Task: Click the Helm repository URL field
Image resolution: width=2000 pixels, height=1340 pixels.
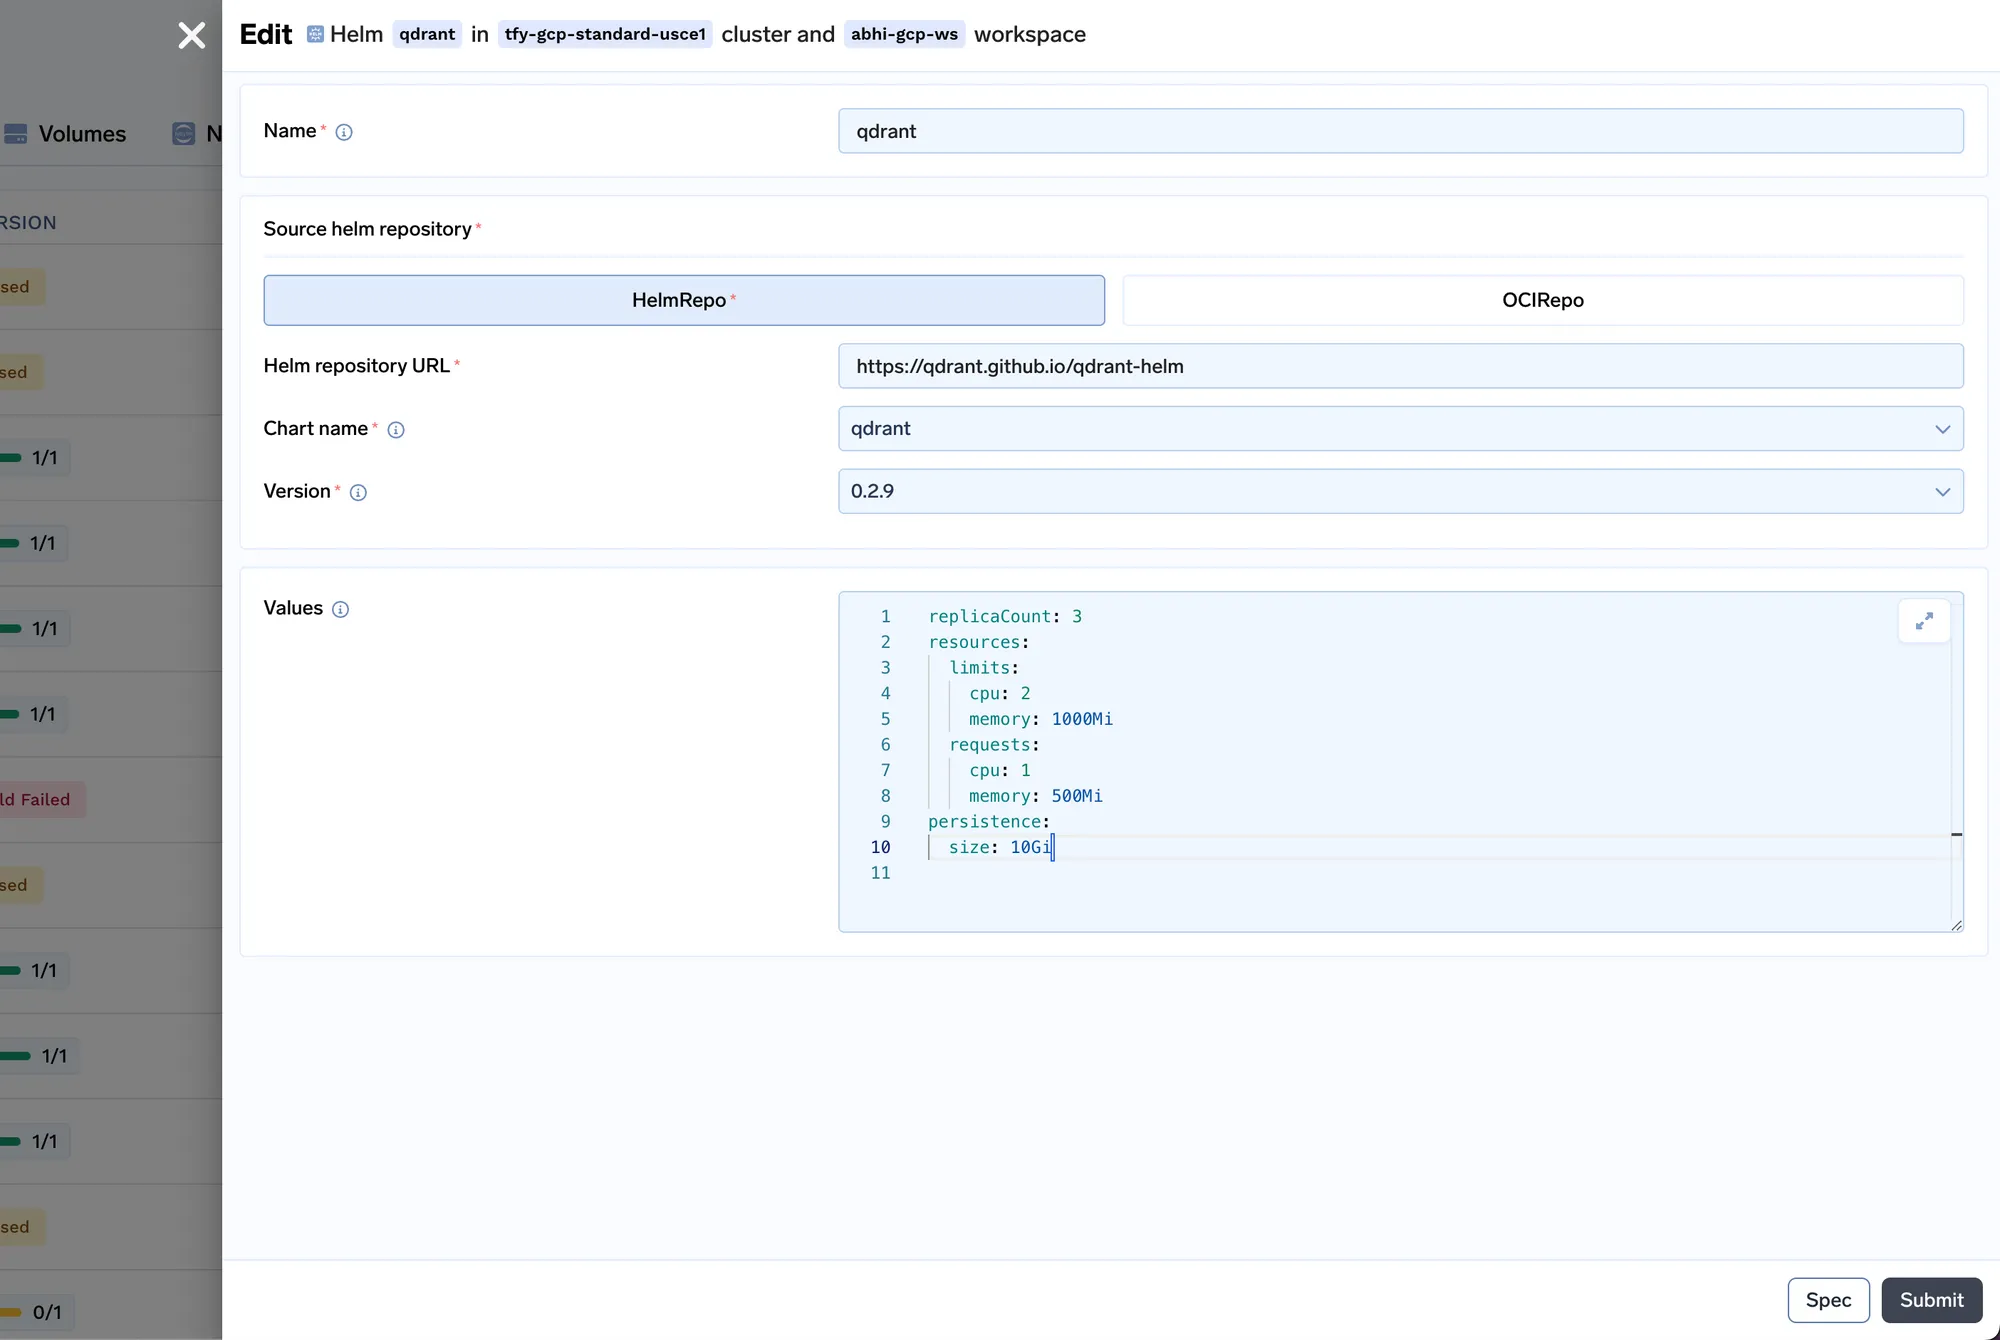Action: point(1400,366)
